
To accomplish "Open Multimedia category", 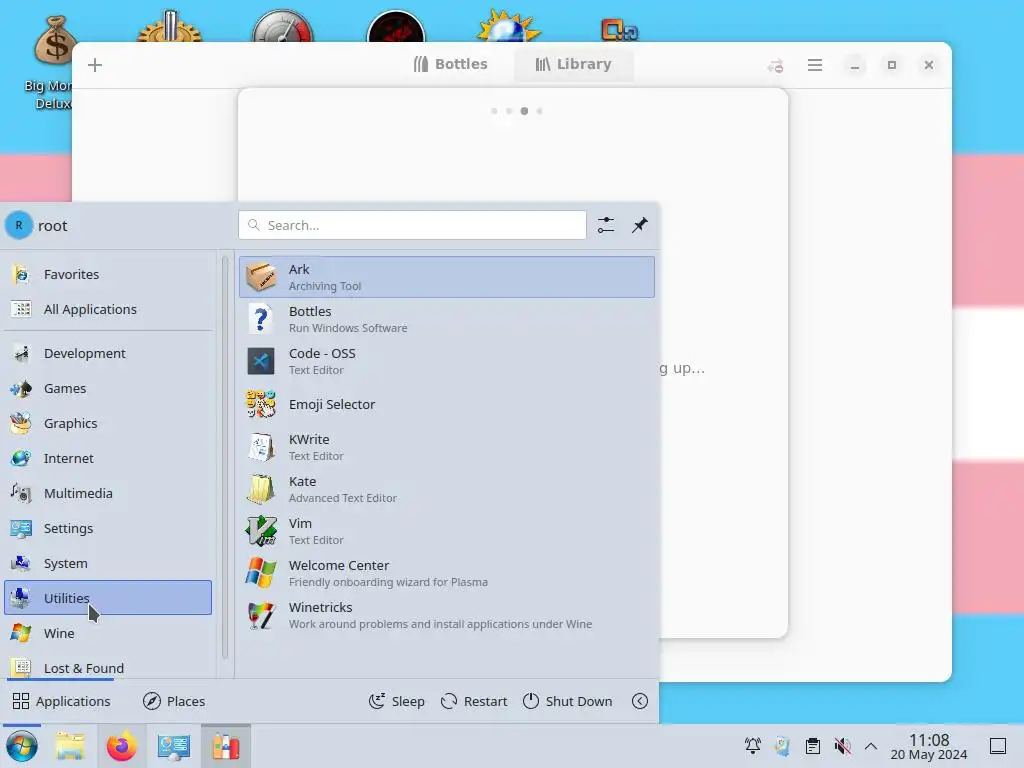I will click(108, 493).
